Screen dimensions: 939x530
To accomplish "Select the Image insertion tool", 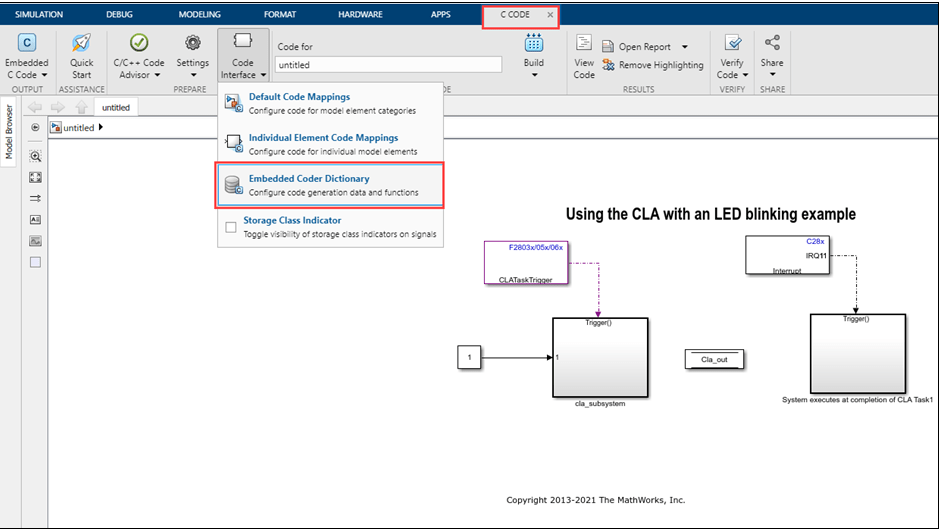I will pos(35,241).
